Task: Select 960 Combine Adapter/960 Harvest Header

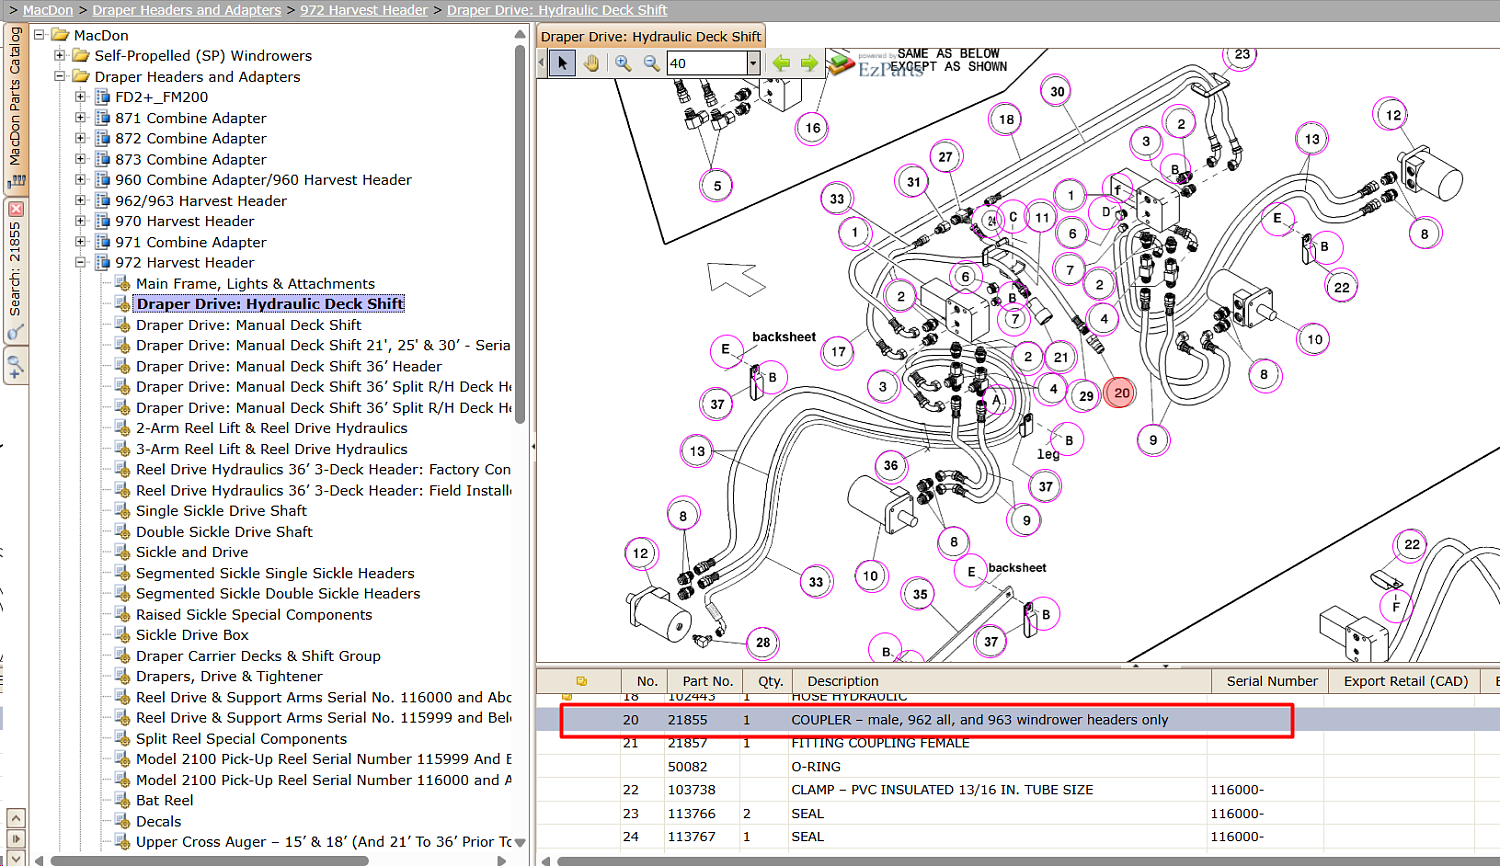Action: tap(263, 180)
